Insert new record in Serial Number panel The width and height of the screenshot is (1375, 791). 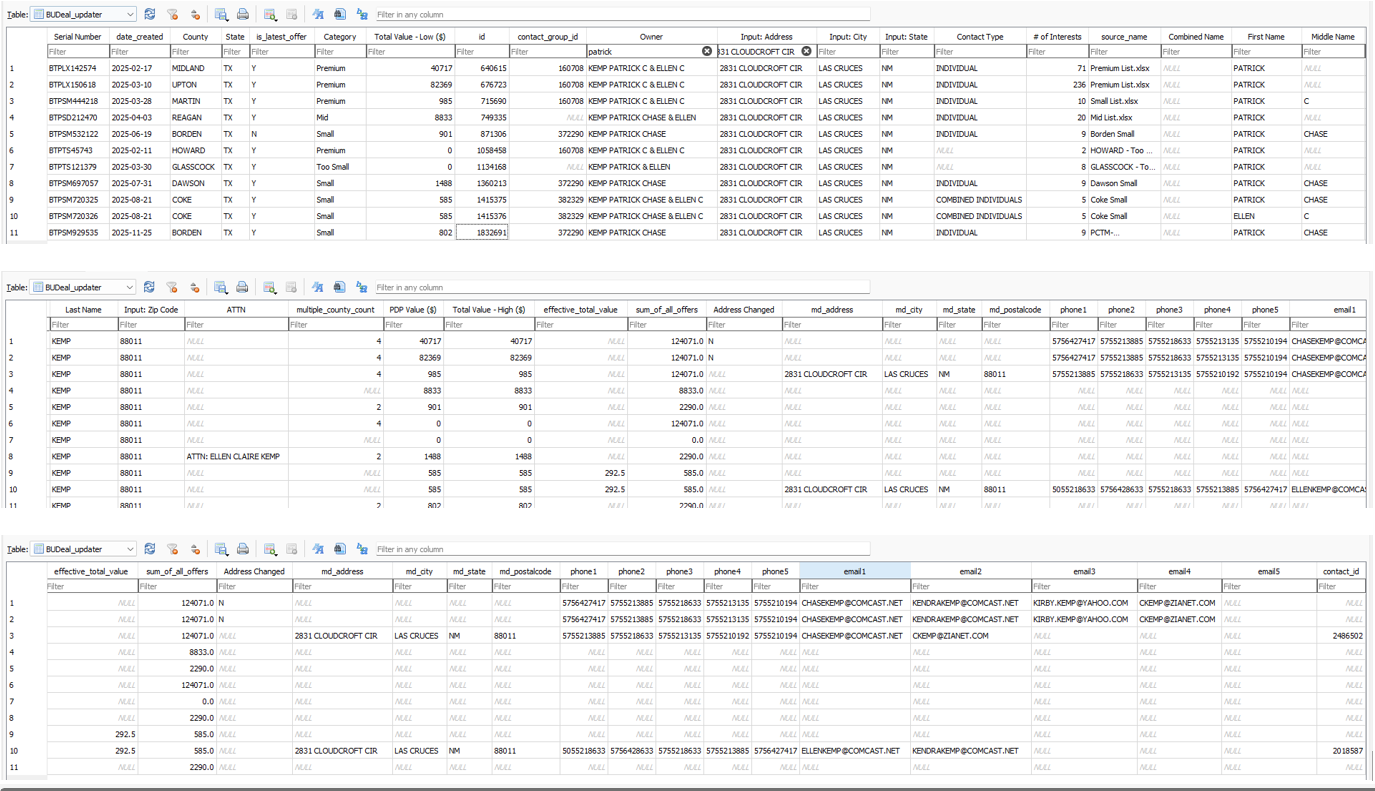click(x=270, y=14)
